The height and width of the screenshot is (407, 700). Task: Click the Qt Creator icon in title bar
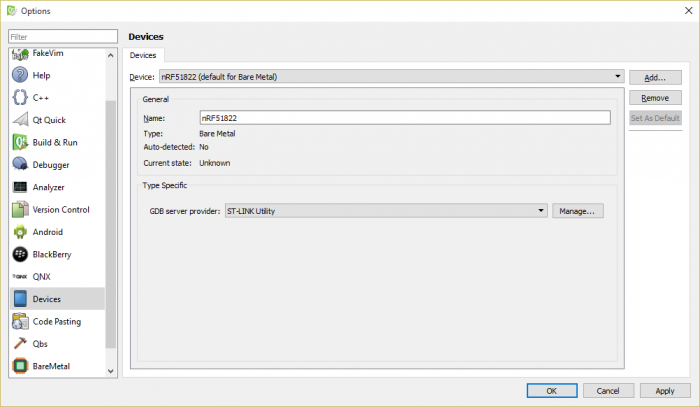click(x=11, y=11)
